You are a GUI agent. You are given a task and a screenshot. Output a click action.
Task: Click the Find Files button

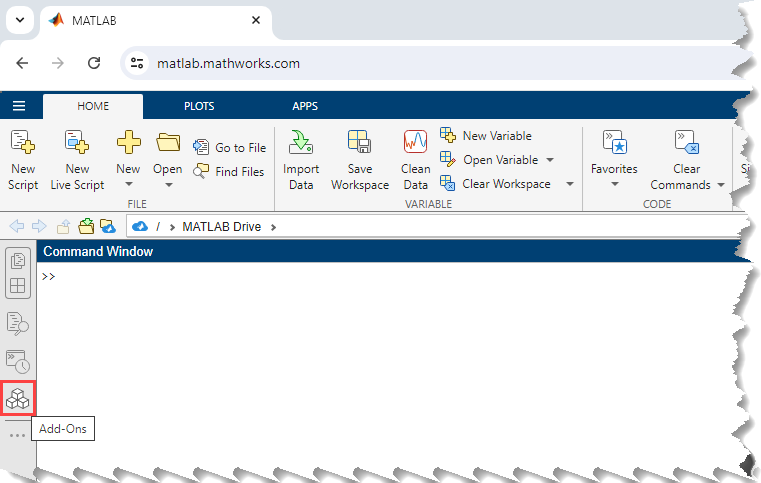coord(230,171)
